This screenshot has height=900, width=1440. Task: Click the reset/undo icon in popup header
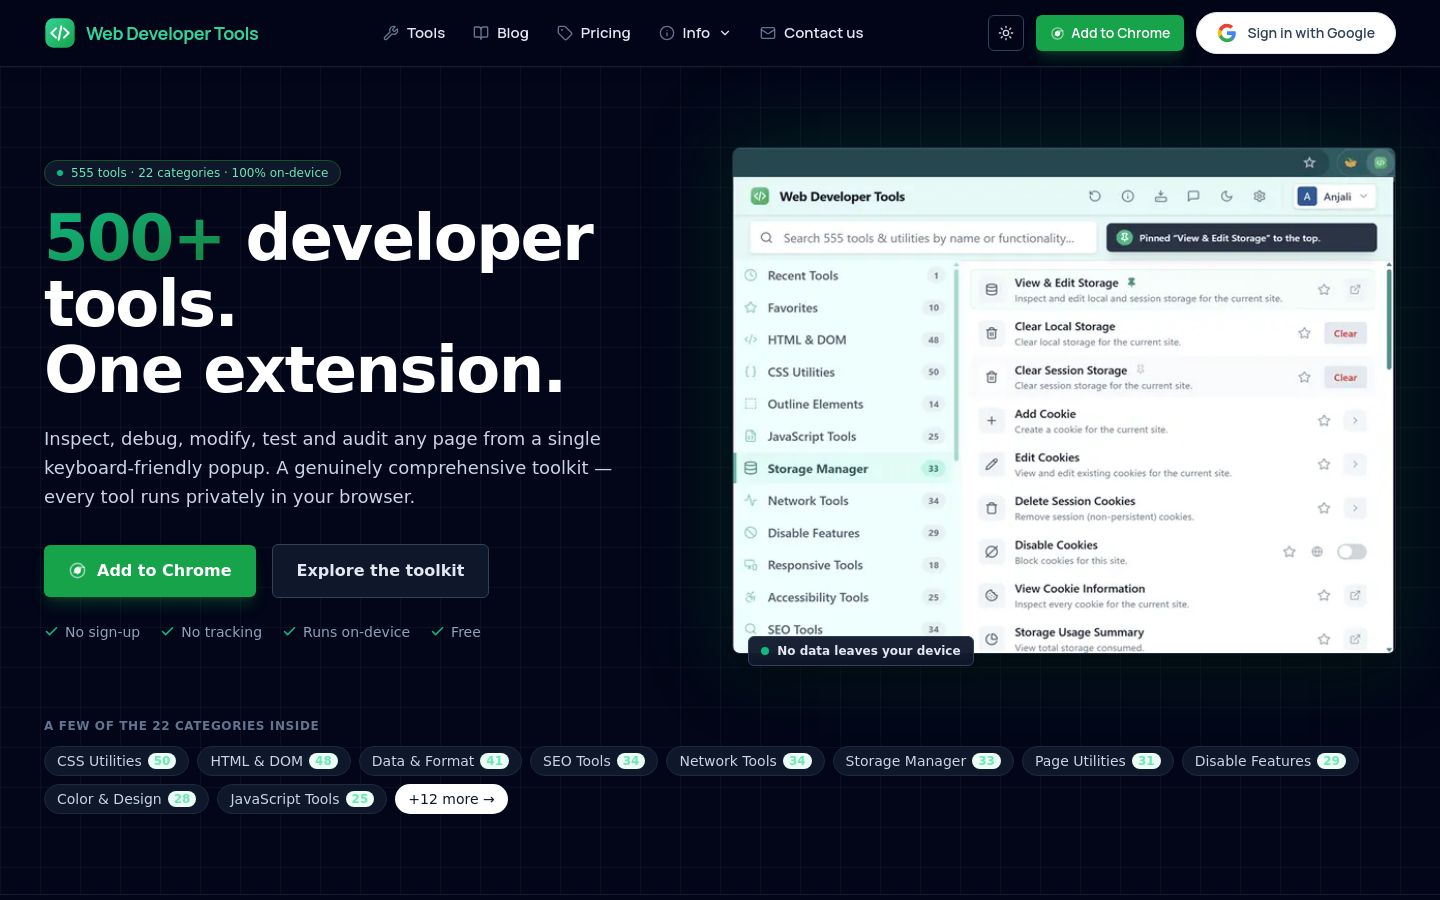1095,196
